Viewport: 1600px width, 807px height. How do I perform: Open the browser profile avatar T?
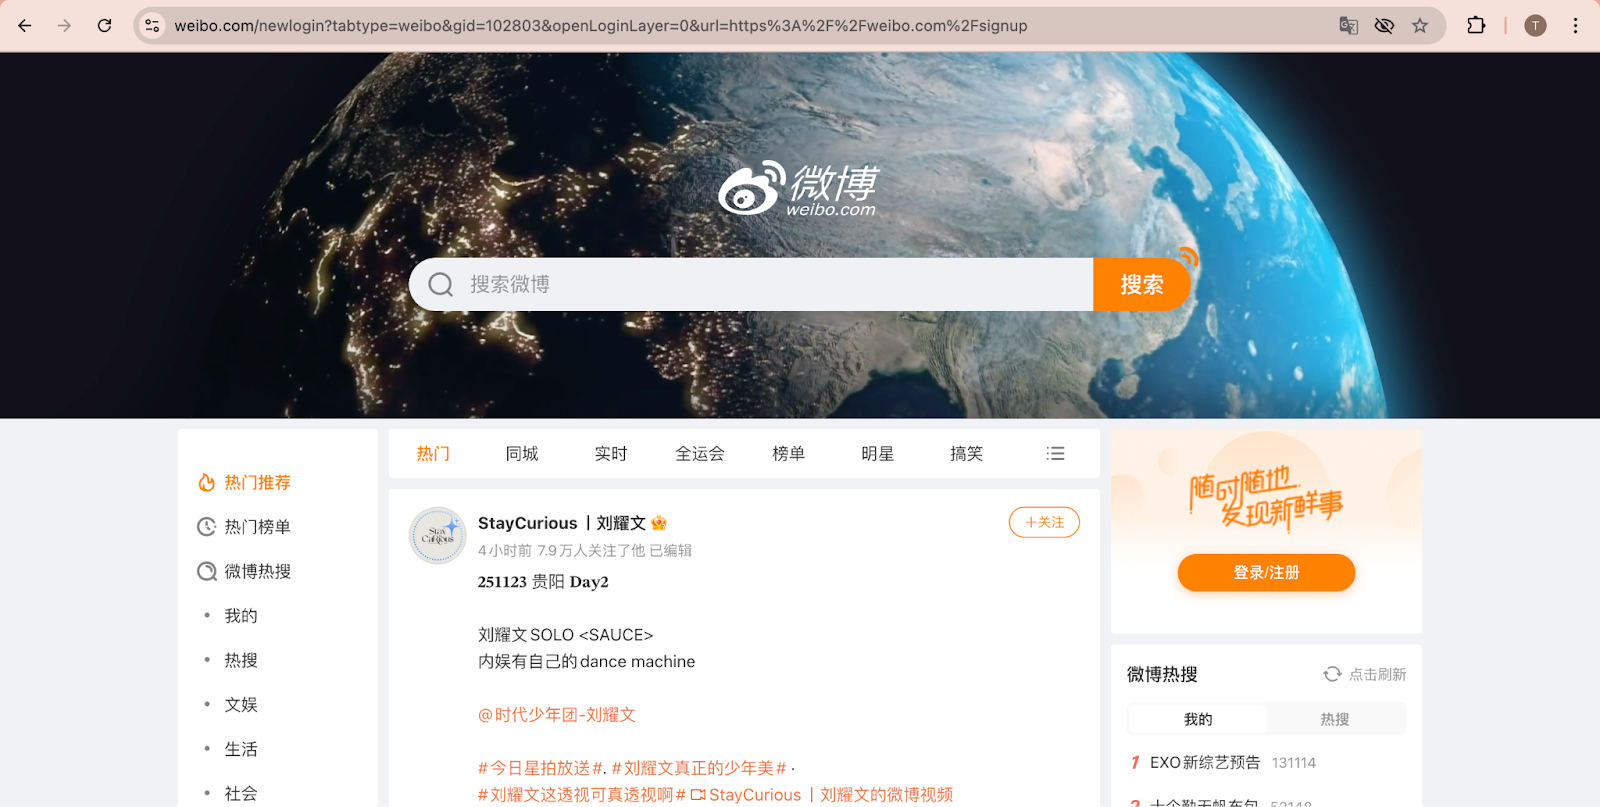click(x=1535, y=26)
